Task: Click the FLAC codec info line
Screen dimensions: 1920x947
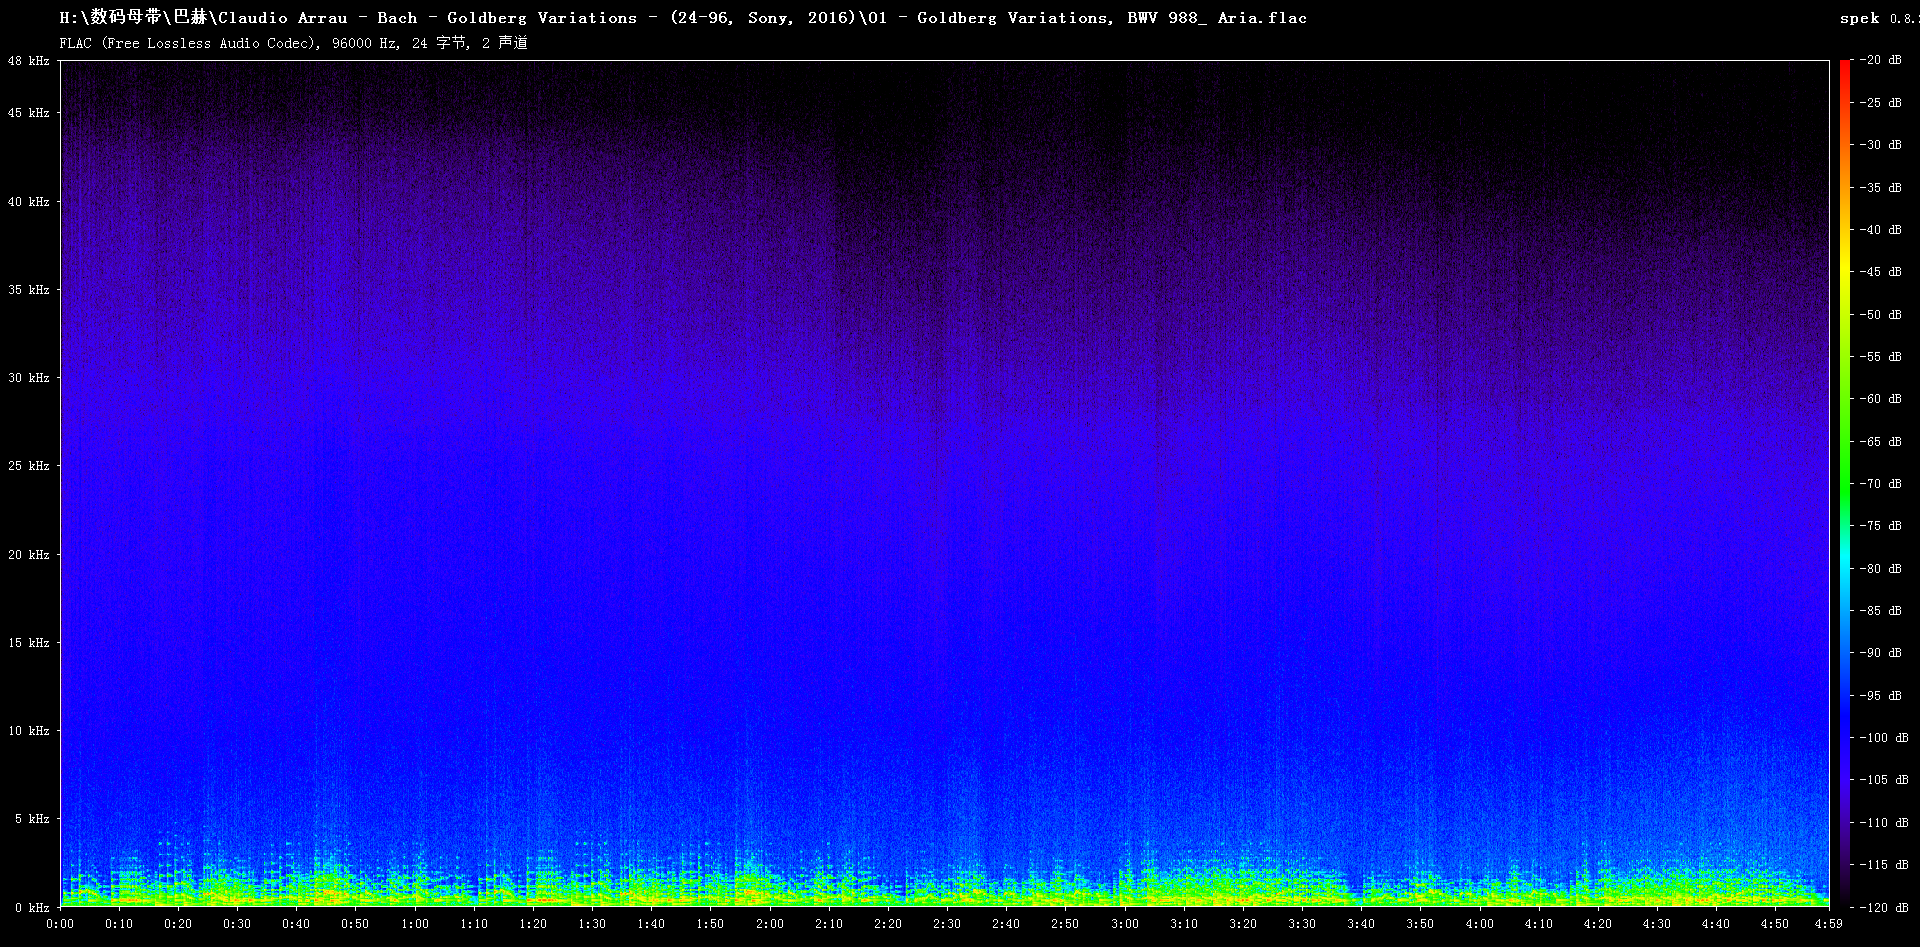Action: [x=293, y=43]
